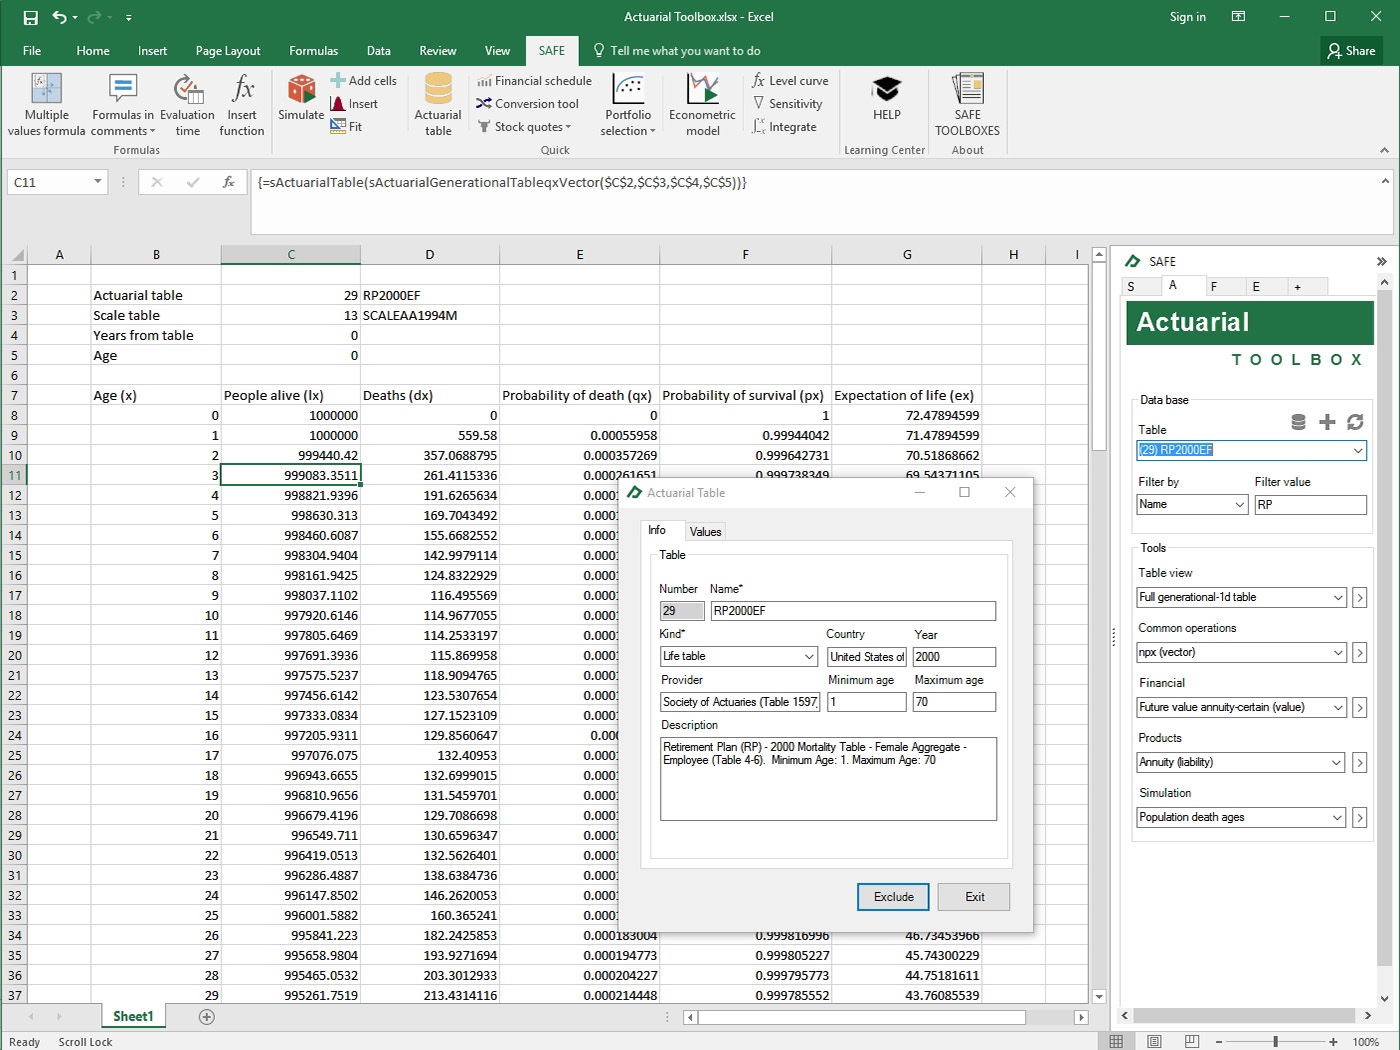Switch to Page Layout view icon
This screenshot has height=1050, width=1400.
pyautogui.click(x=1154, y=1041)
